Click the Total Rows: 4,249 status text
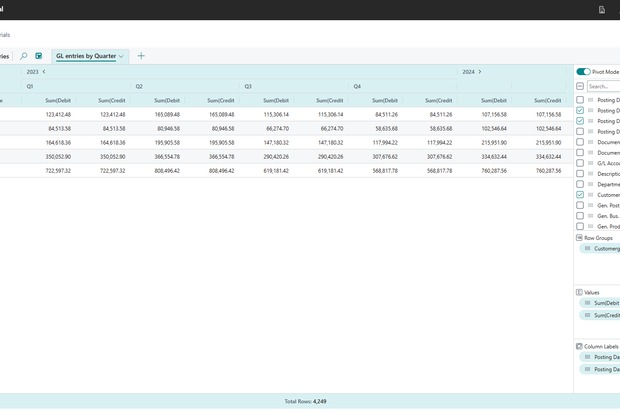 point(306,401)
